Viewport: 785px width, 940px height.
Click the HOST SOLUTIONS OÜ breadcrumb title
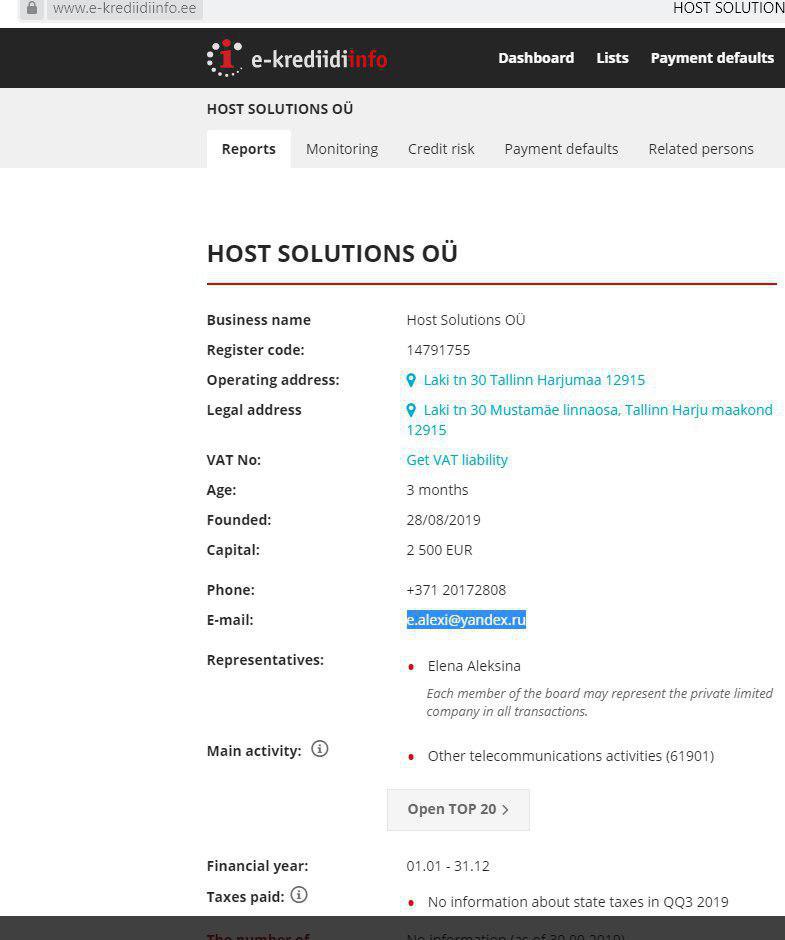(x=280, y=109)
